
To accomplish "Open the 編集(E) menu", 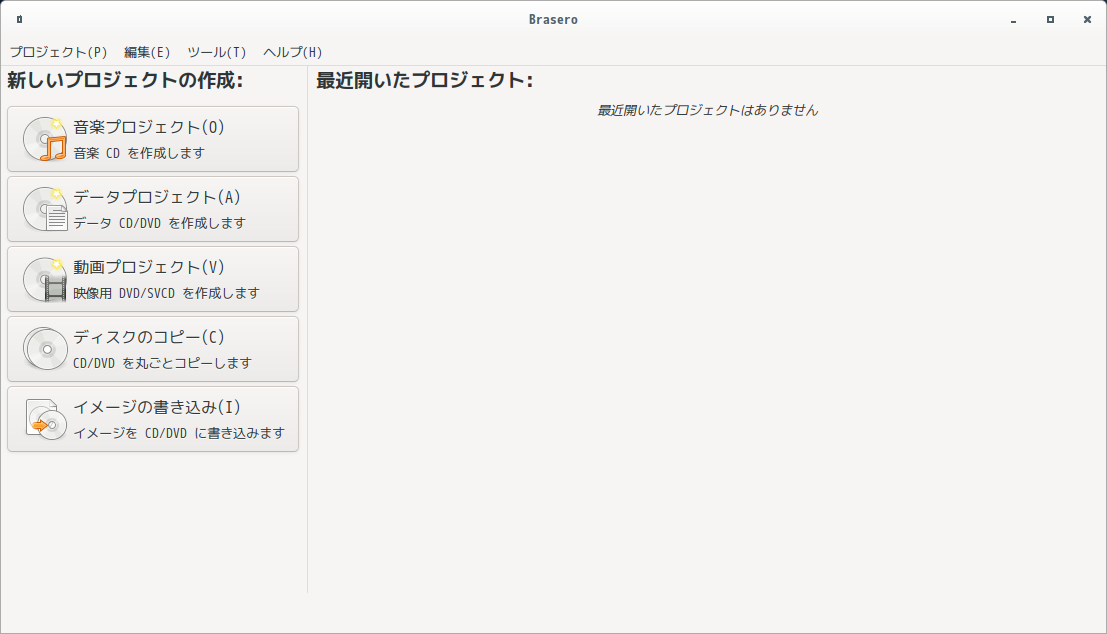I will [x=147, y=52].
